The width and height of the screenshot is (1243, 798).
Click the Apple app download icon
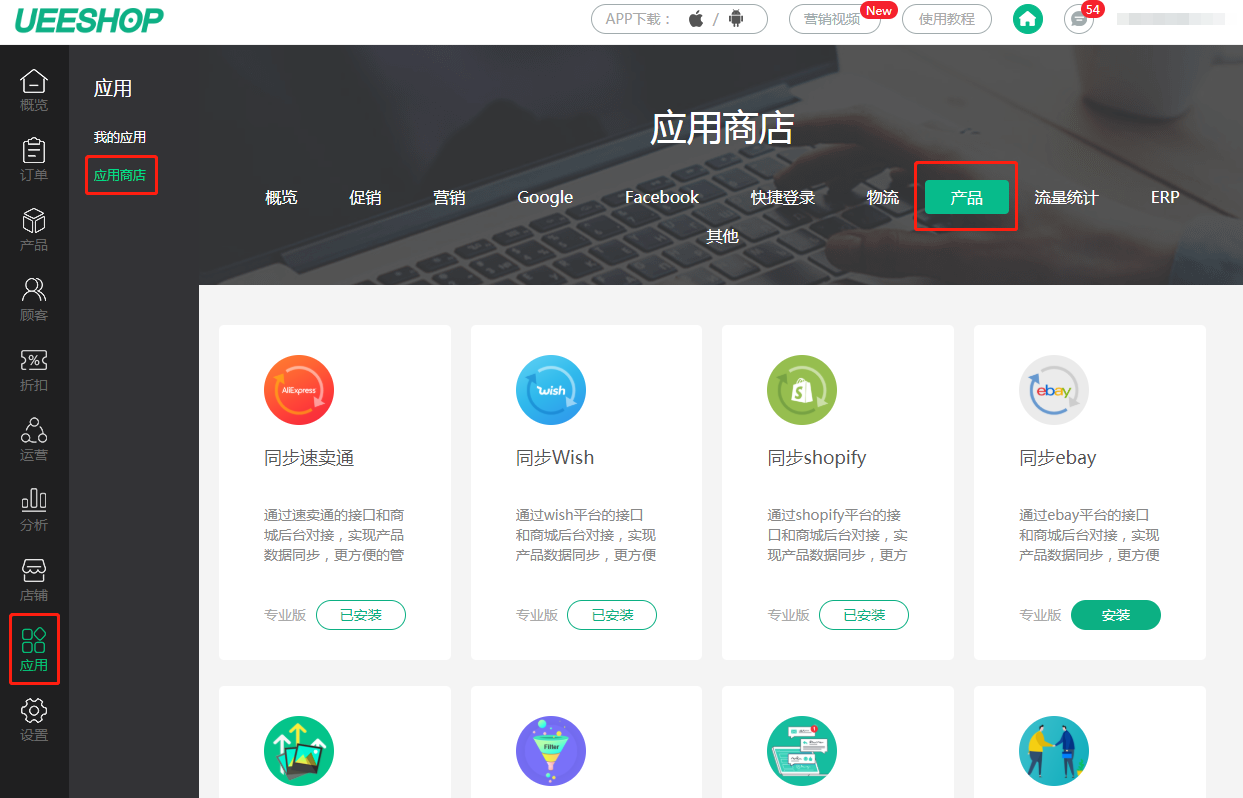[696, 19]
